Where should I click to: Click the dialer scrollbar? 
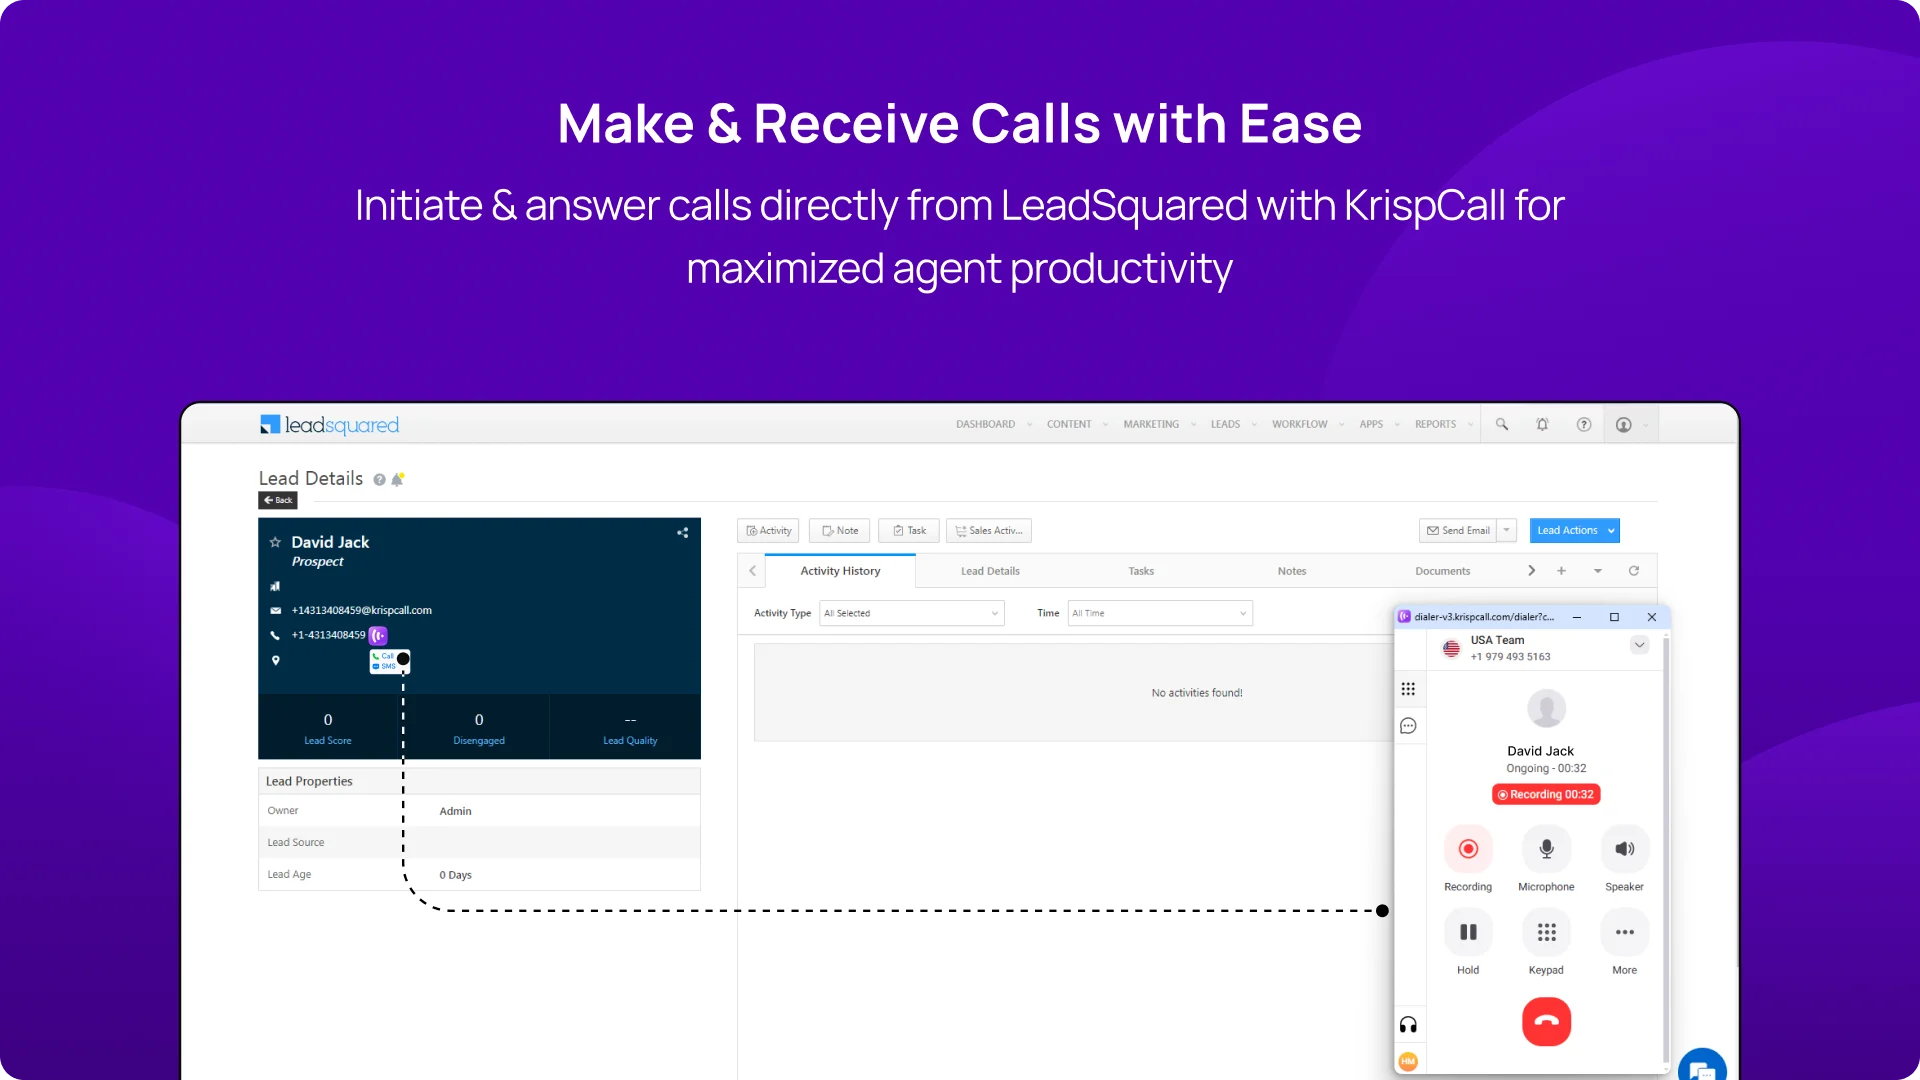[x=1665, y=850]
